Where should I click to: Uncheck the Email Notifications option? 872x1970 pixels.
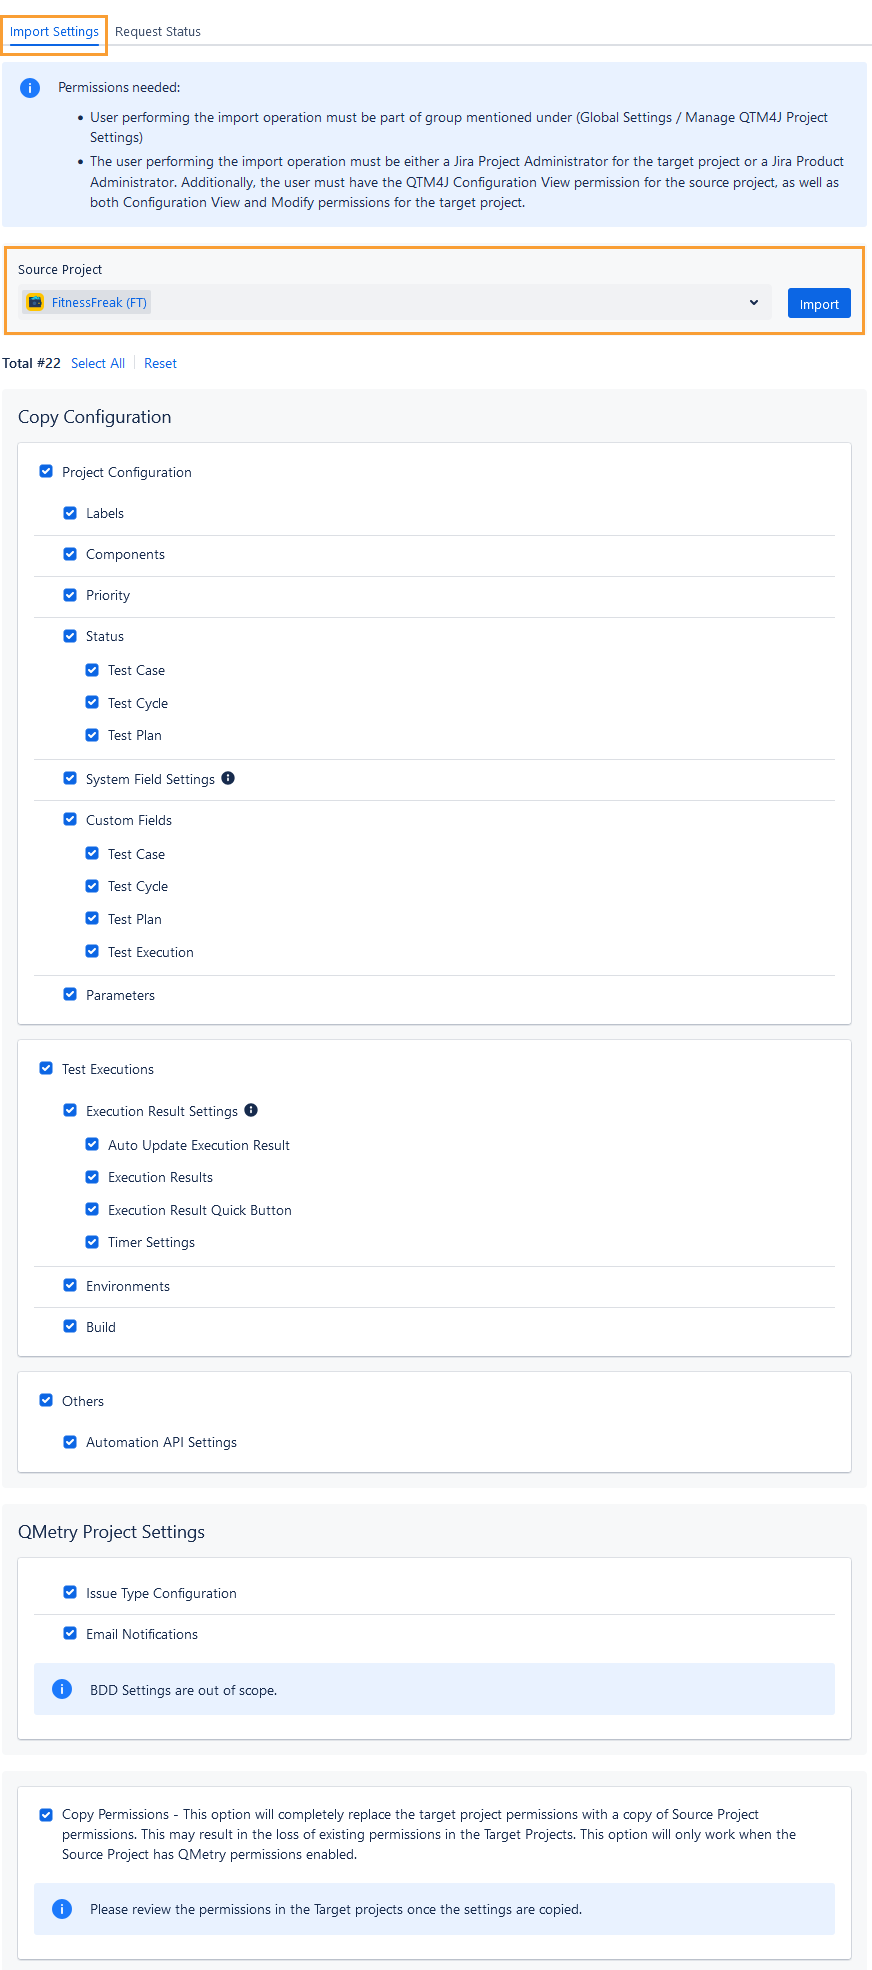pos(70,1633)
